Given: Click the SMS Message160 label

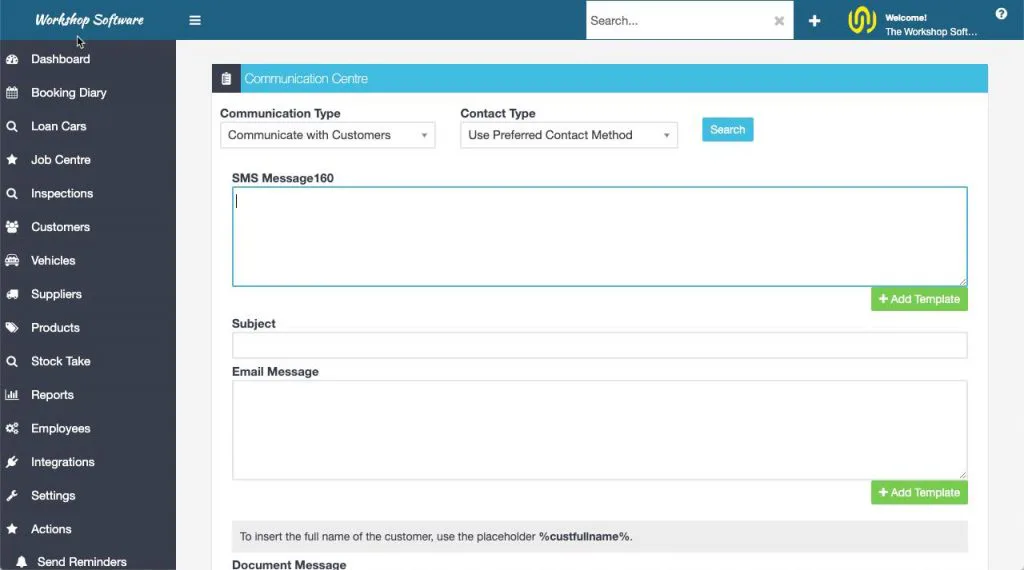Looking at the screenshot, I should pos(283,178).
